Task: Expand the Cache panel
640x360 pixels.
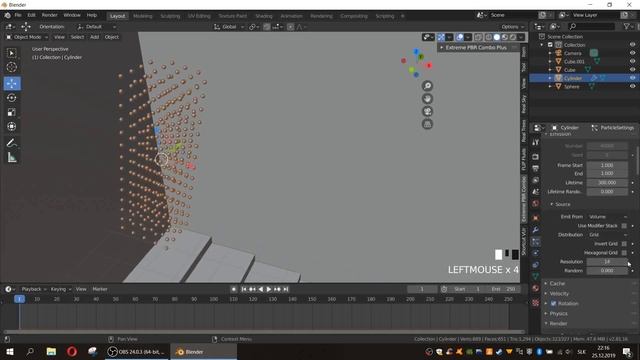Action: pyautogui.click(x=557, y=283)
